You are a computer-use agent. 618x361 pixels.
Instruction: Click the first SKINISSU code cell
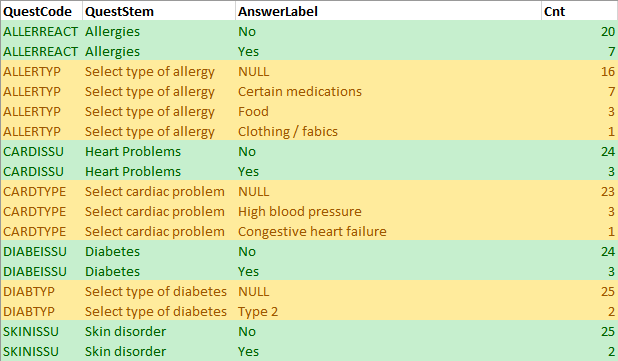[41, 331]
